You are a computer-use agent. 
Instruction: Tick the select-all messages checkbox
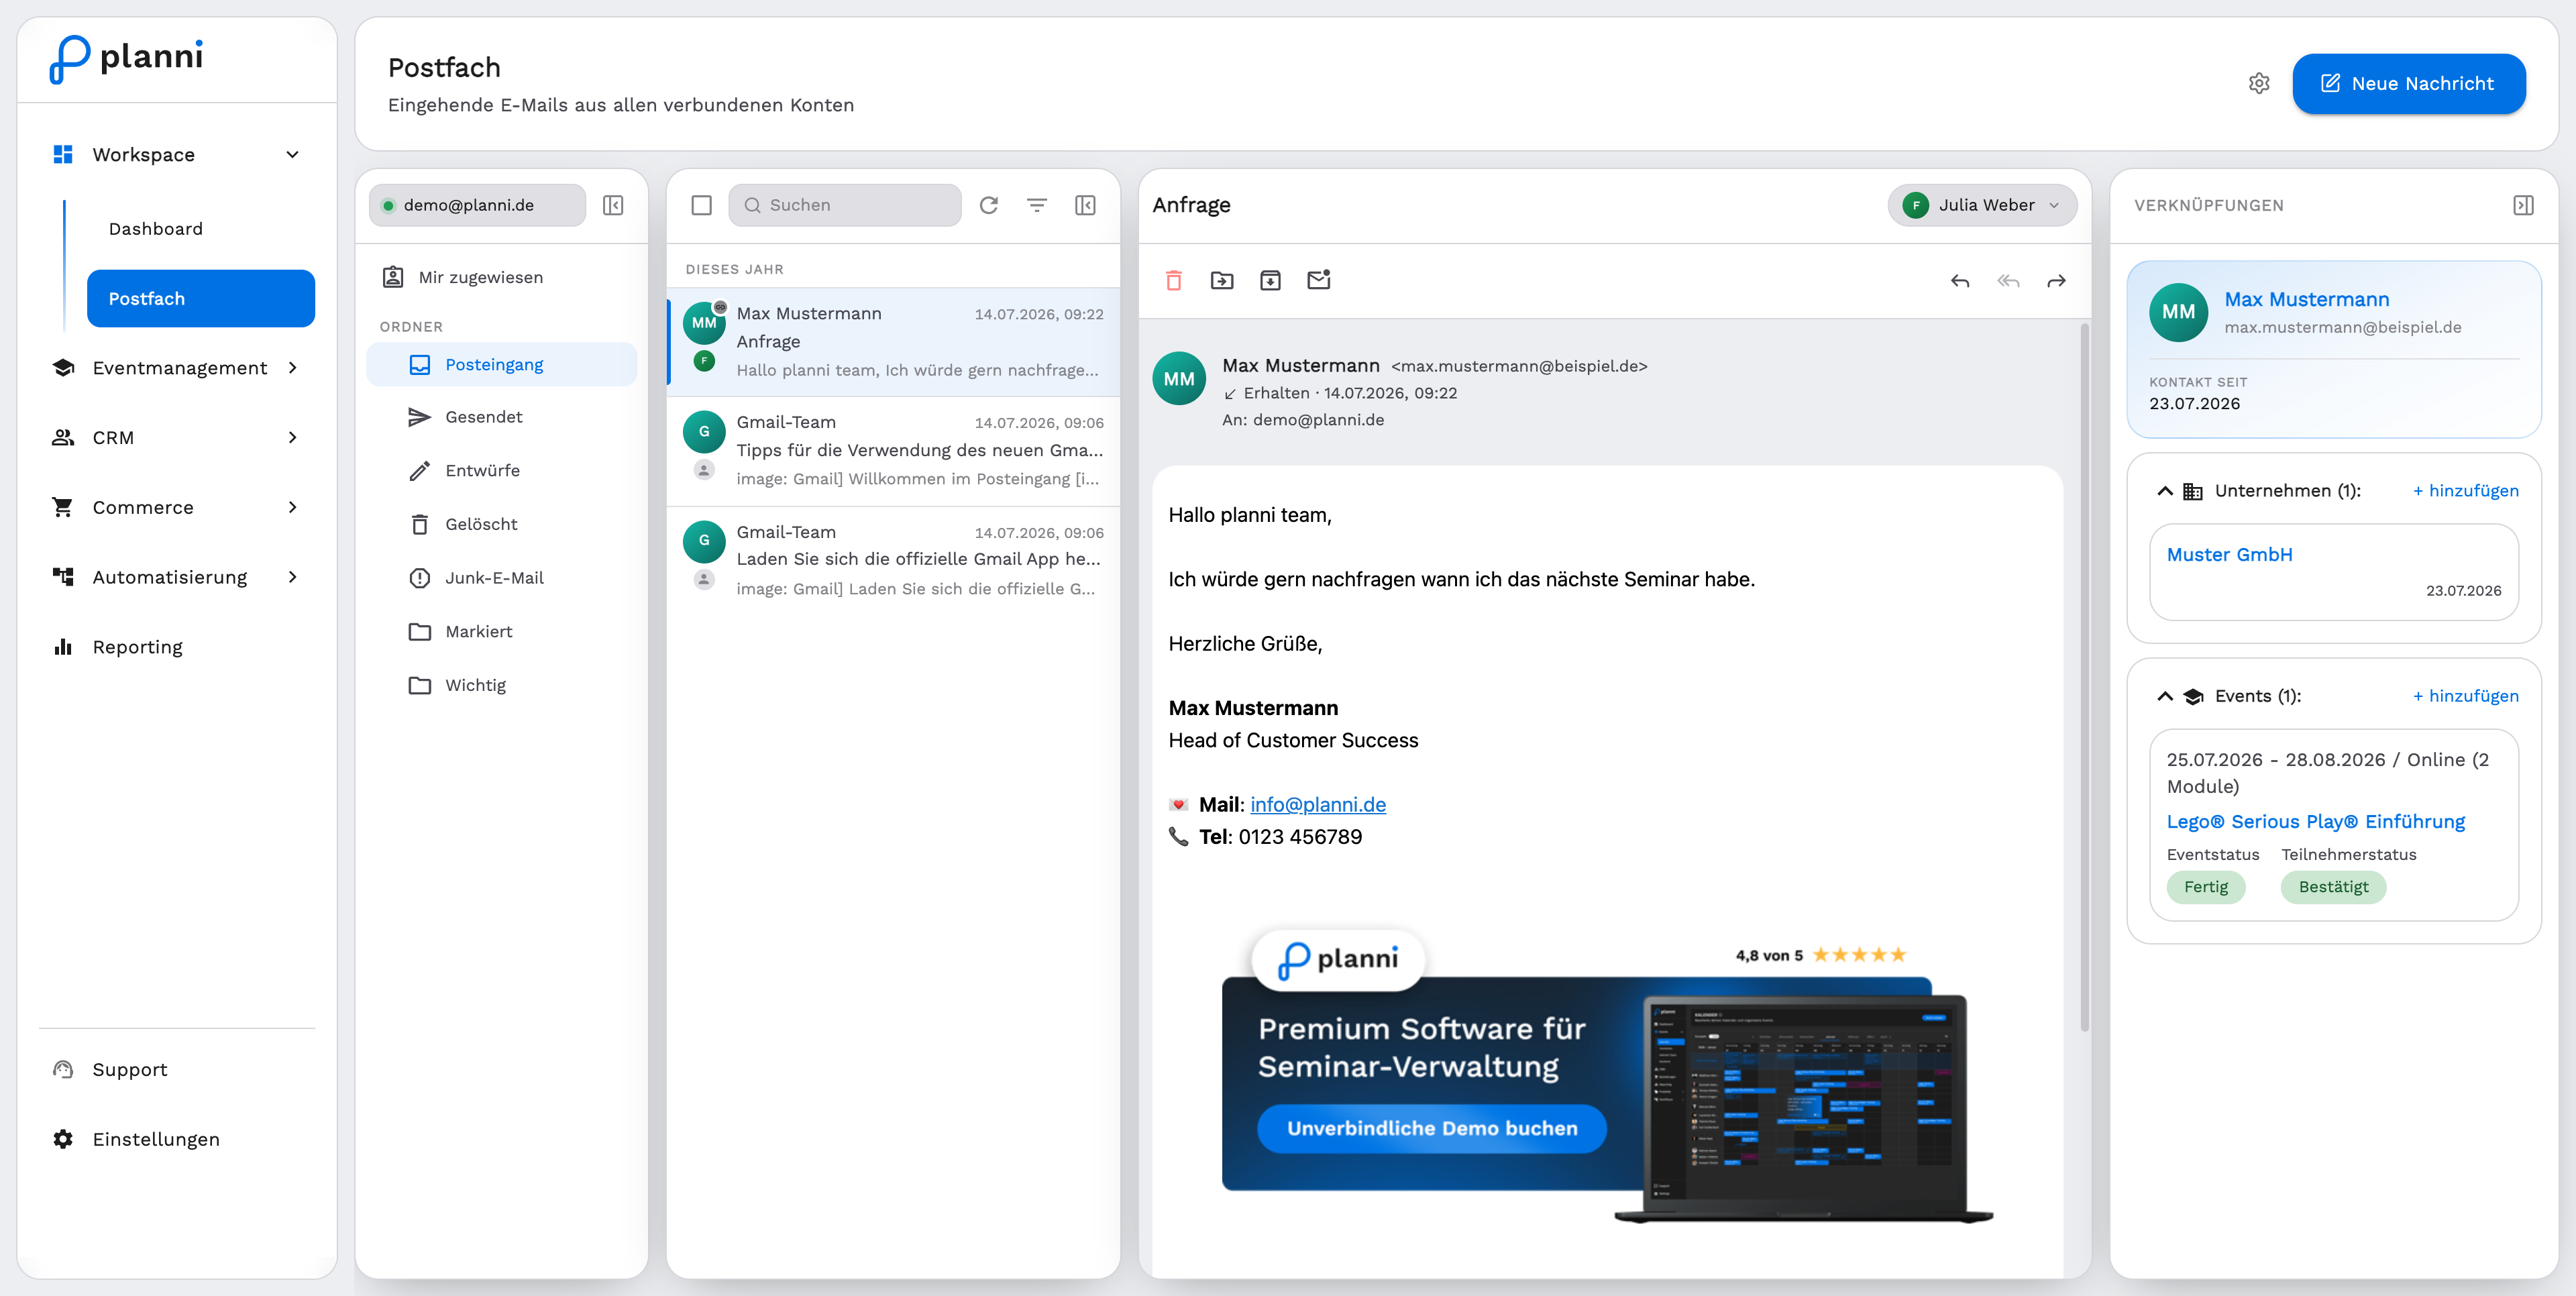[x=702, y=205]
